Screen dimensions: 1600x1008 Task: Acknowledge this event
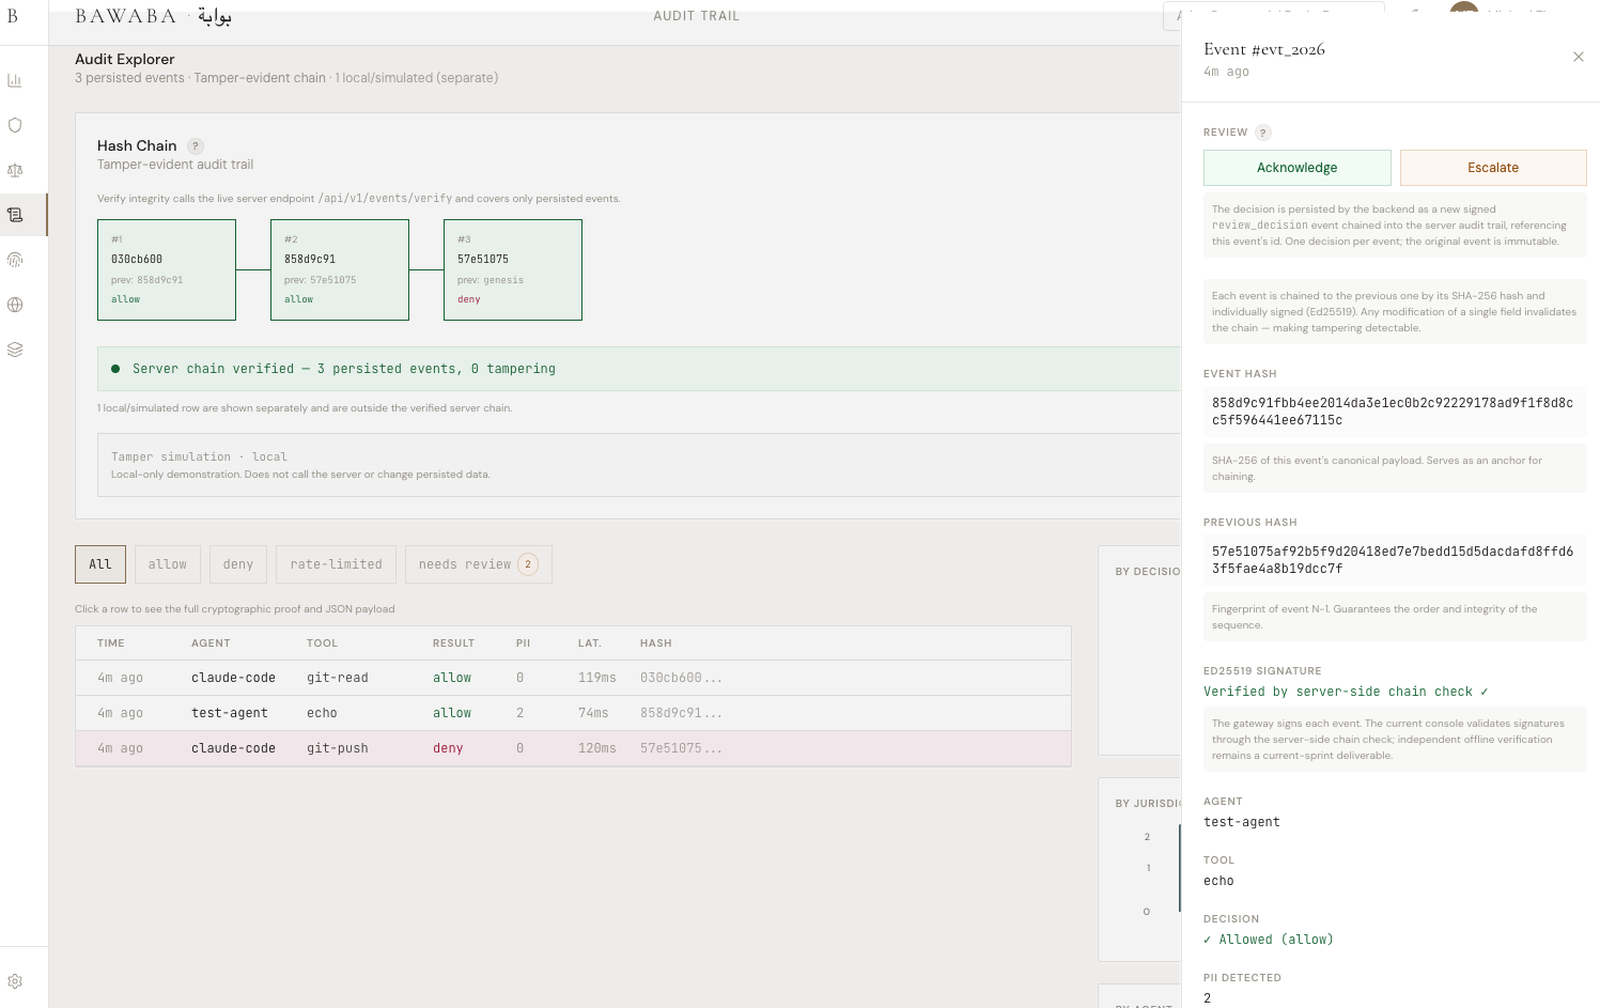coord(1297,168)
